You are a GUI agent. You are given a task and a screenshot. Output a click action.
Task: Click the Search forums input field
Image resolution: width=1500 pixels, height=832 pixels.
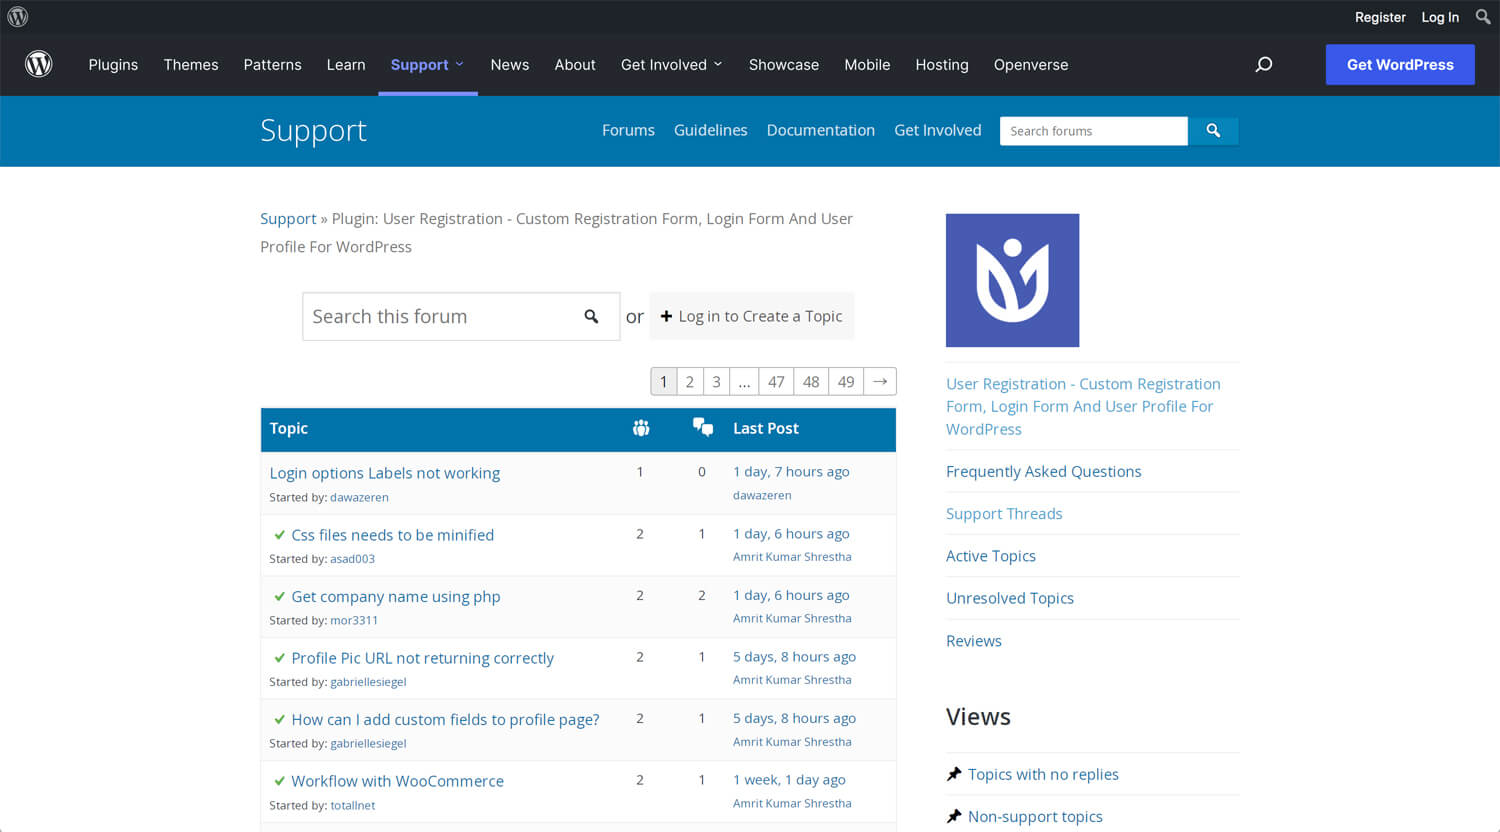coord(1094,131)
